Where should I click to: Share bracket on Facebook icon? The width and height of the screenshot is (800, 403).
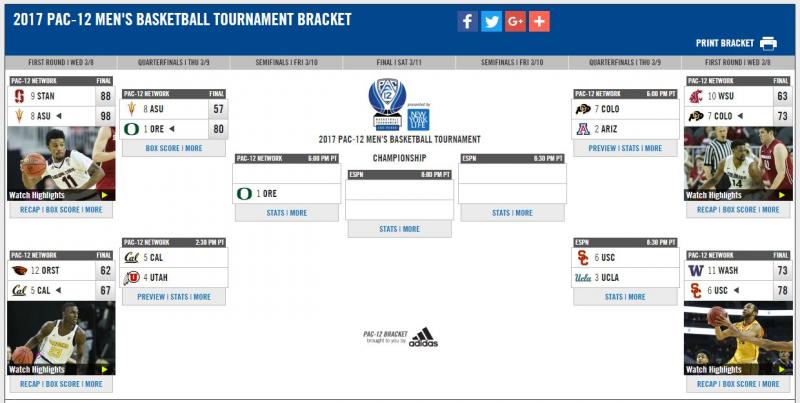coord(467,21)
